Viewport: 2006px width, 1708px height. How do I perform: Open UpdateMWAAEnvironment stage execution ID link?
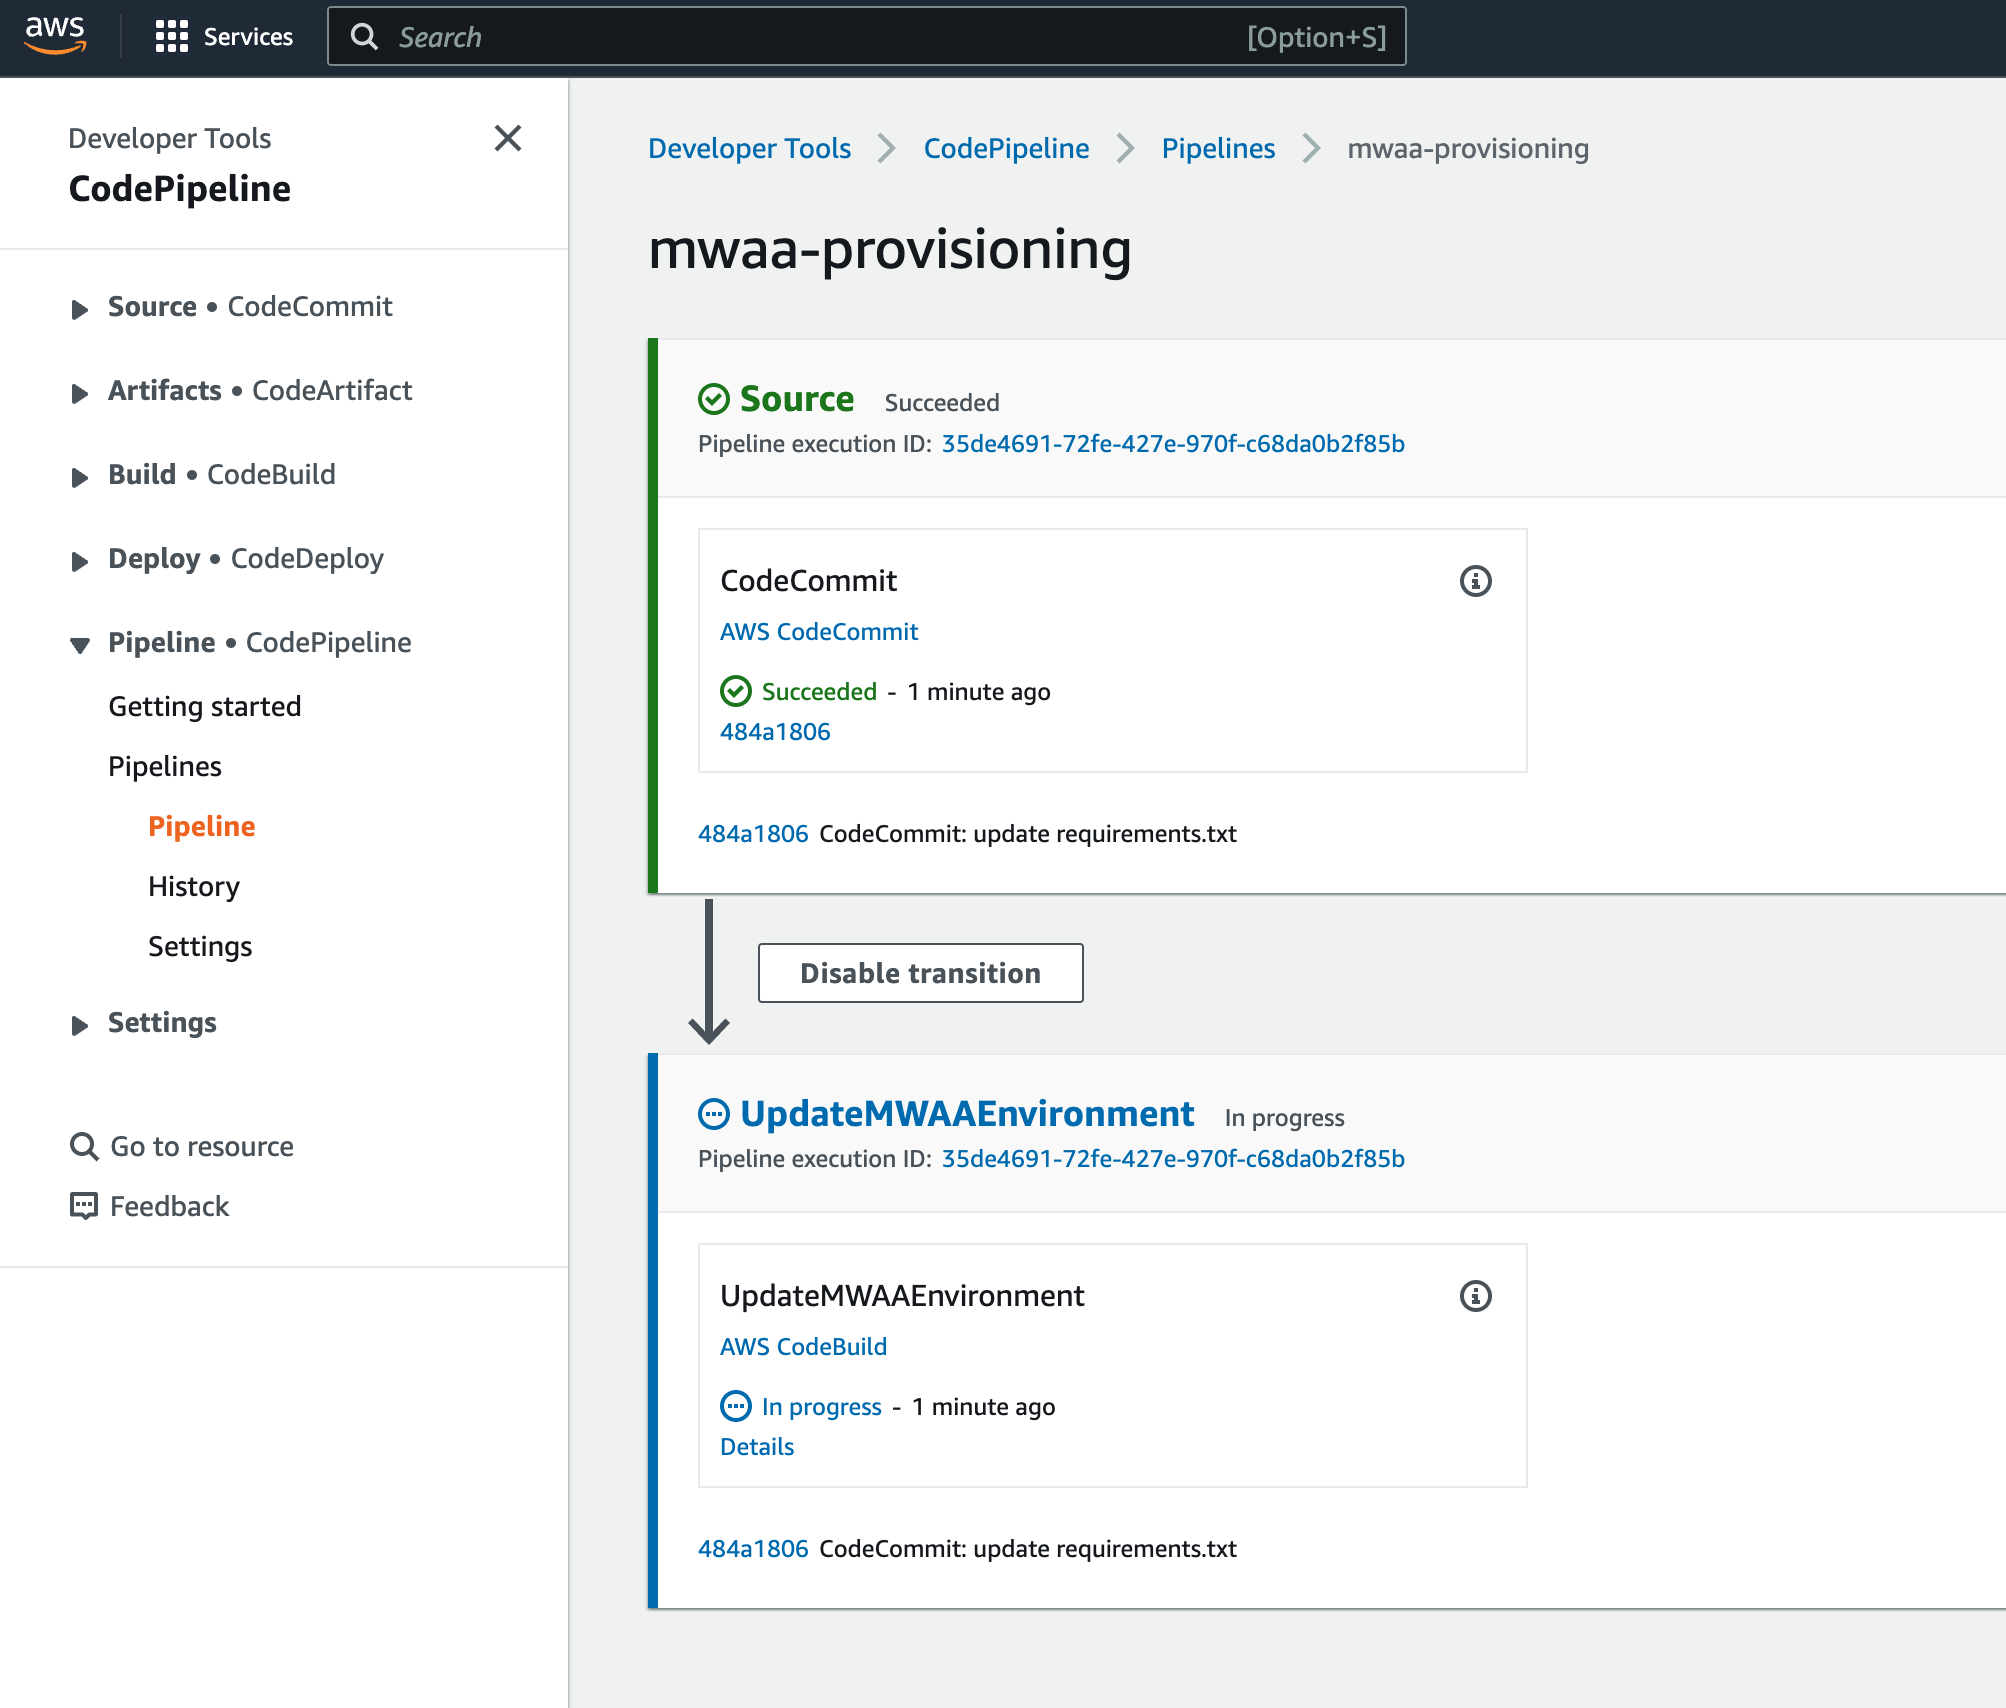[x=1173, y=1158]
